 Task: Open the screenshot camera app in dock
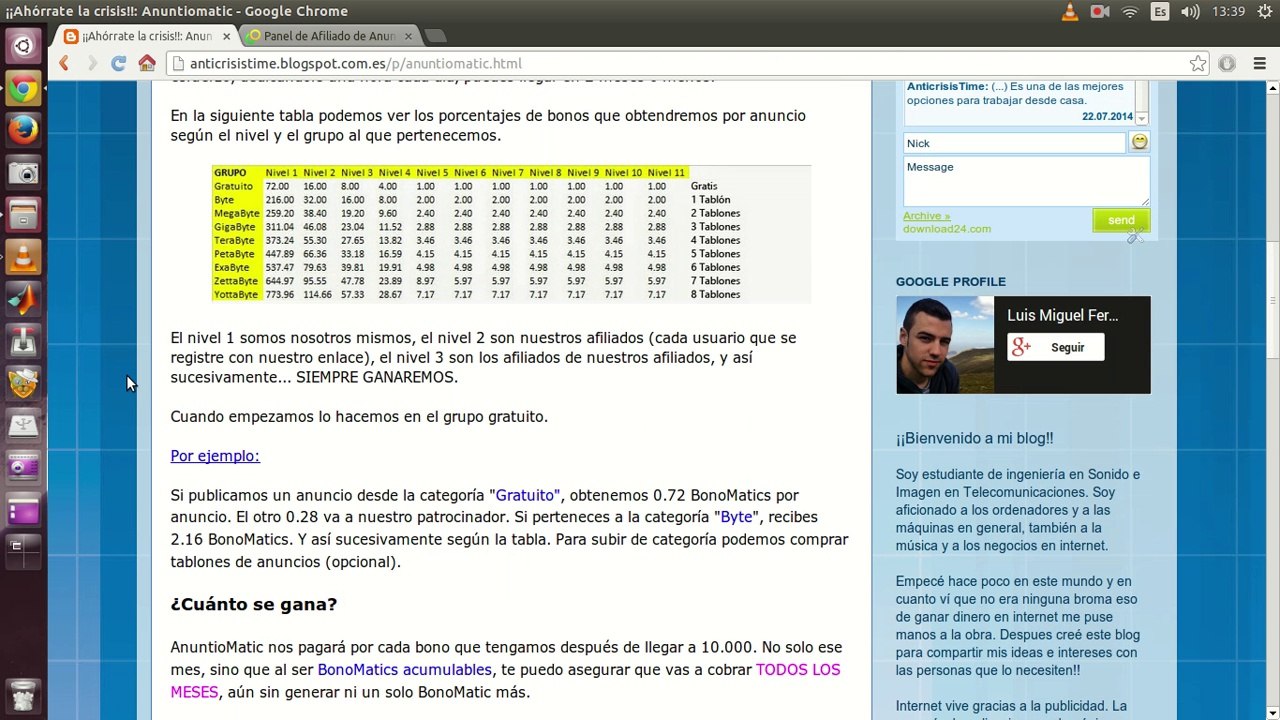pyautogui.click(x=23, y=173)
